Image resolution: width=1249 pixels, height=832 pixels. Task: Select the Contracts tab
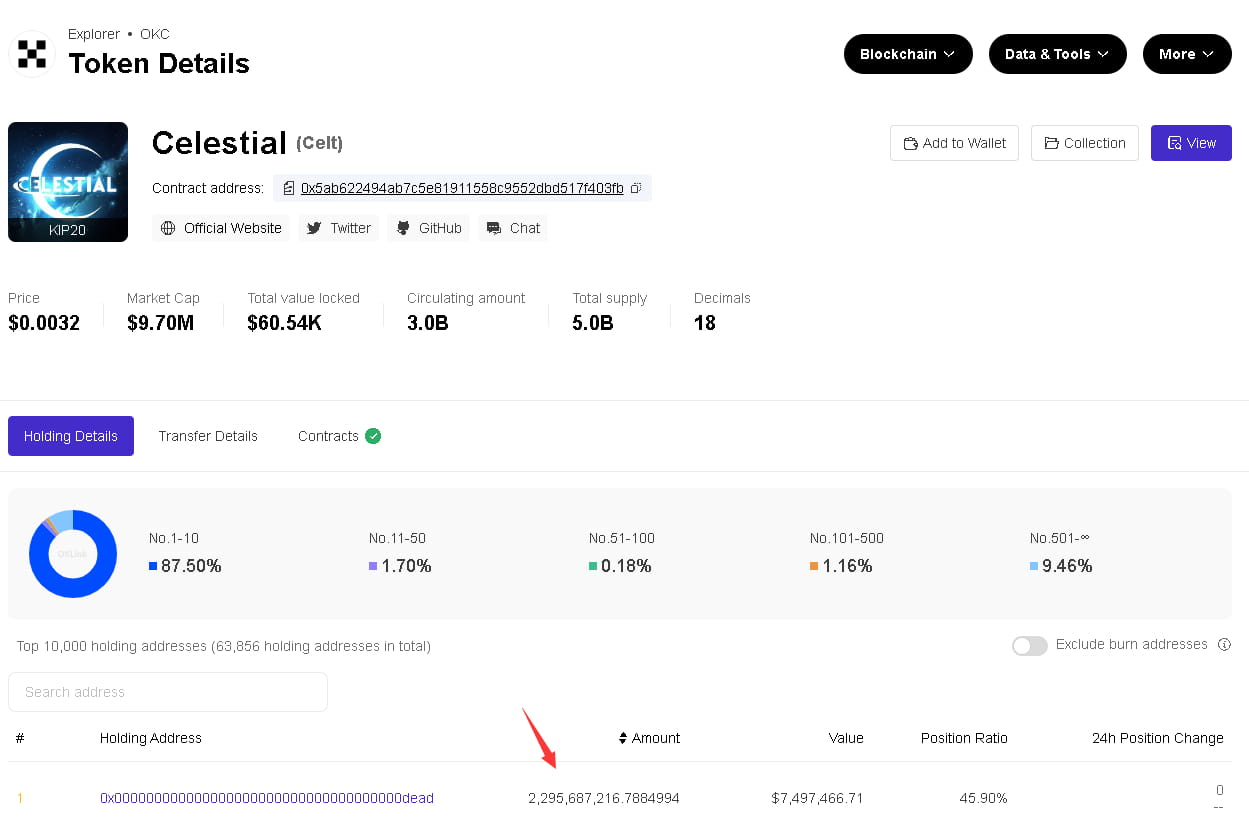(x=328, y=436)
